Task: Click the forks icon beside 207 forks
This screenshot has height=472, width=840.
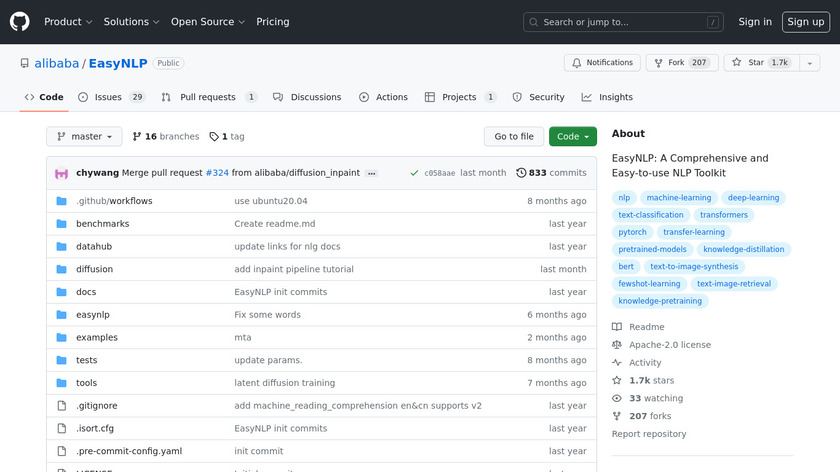Action: pos(617,416)
